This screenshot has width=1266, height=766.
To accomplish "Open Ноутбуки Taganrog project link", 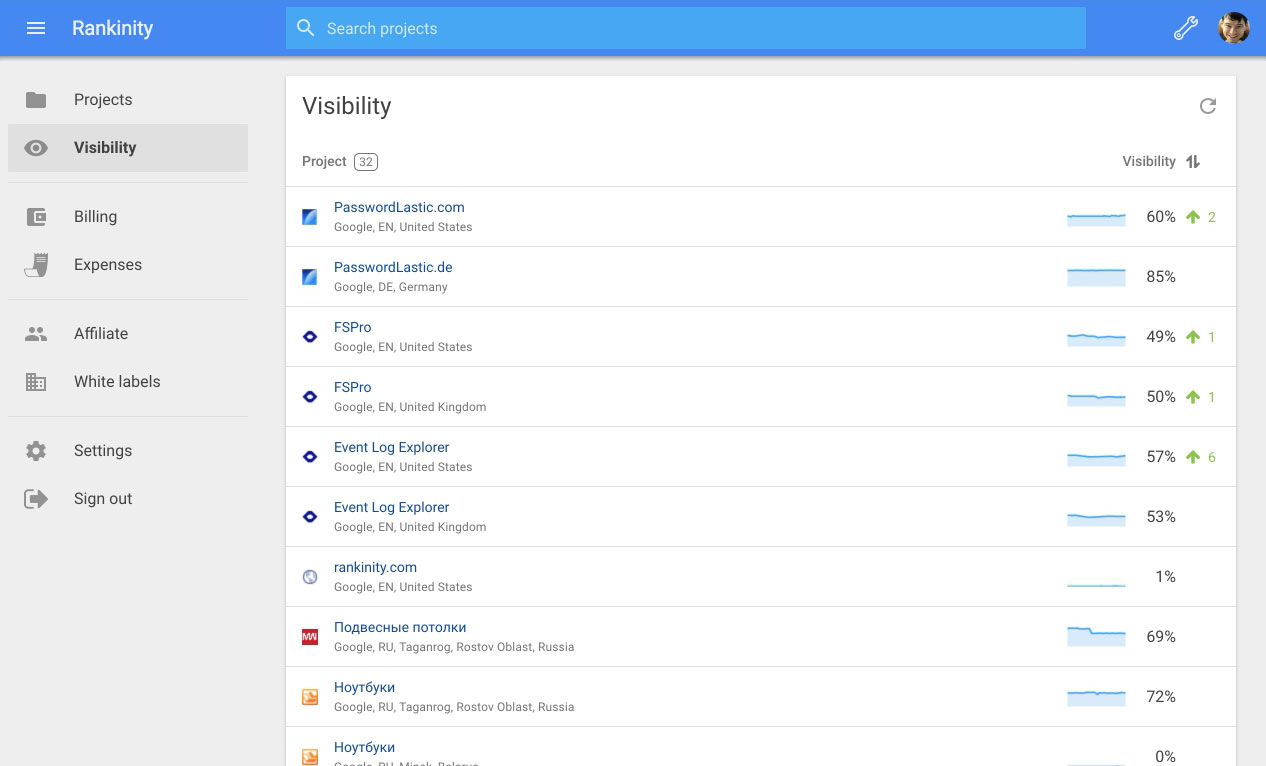I will [x=364, y=687].
